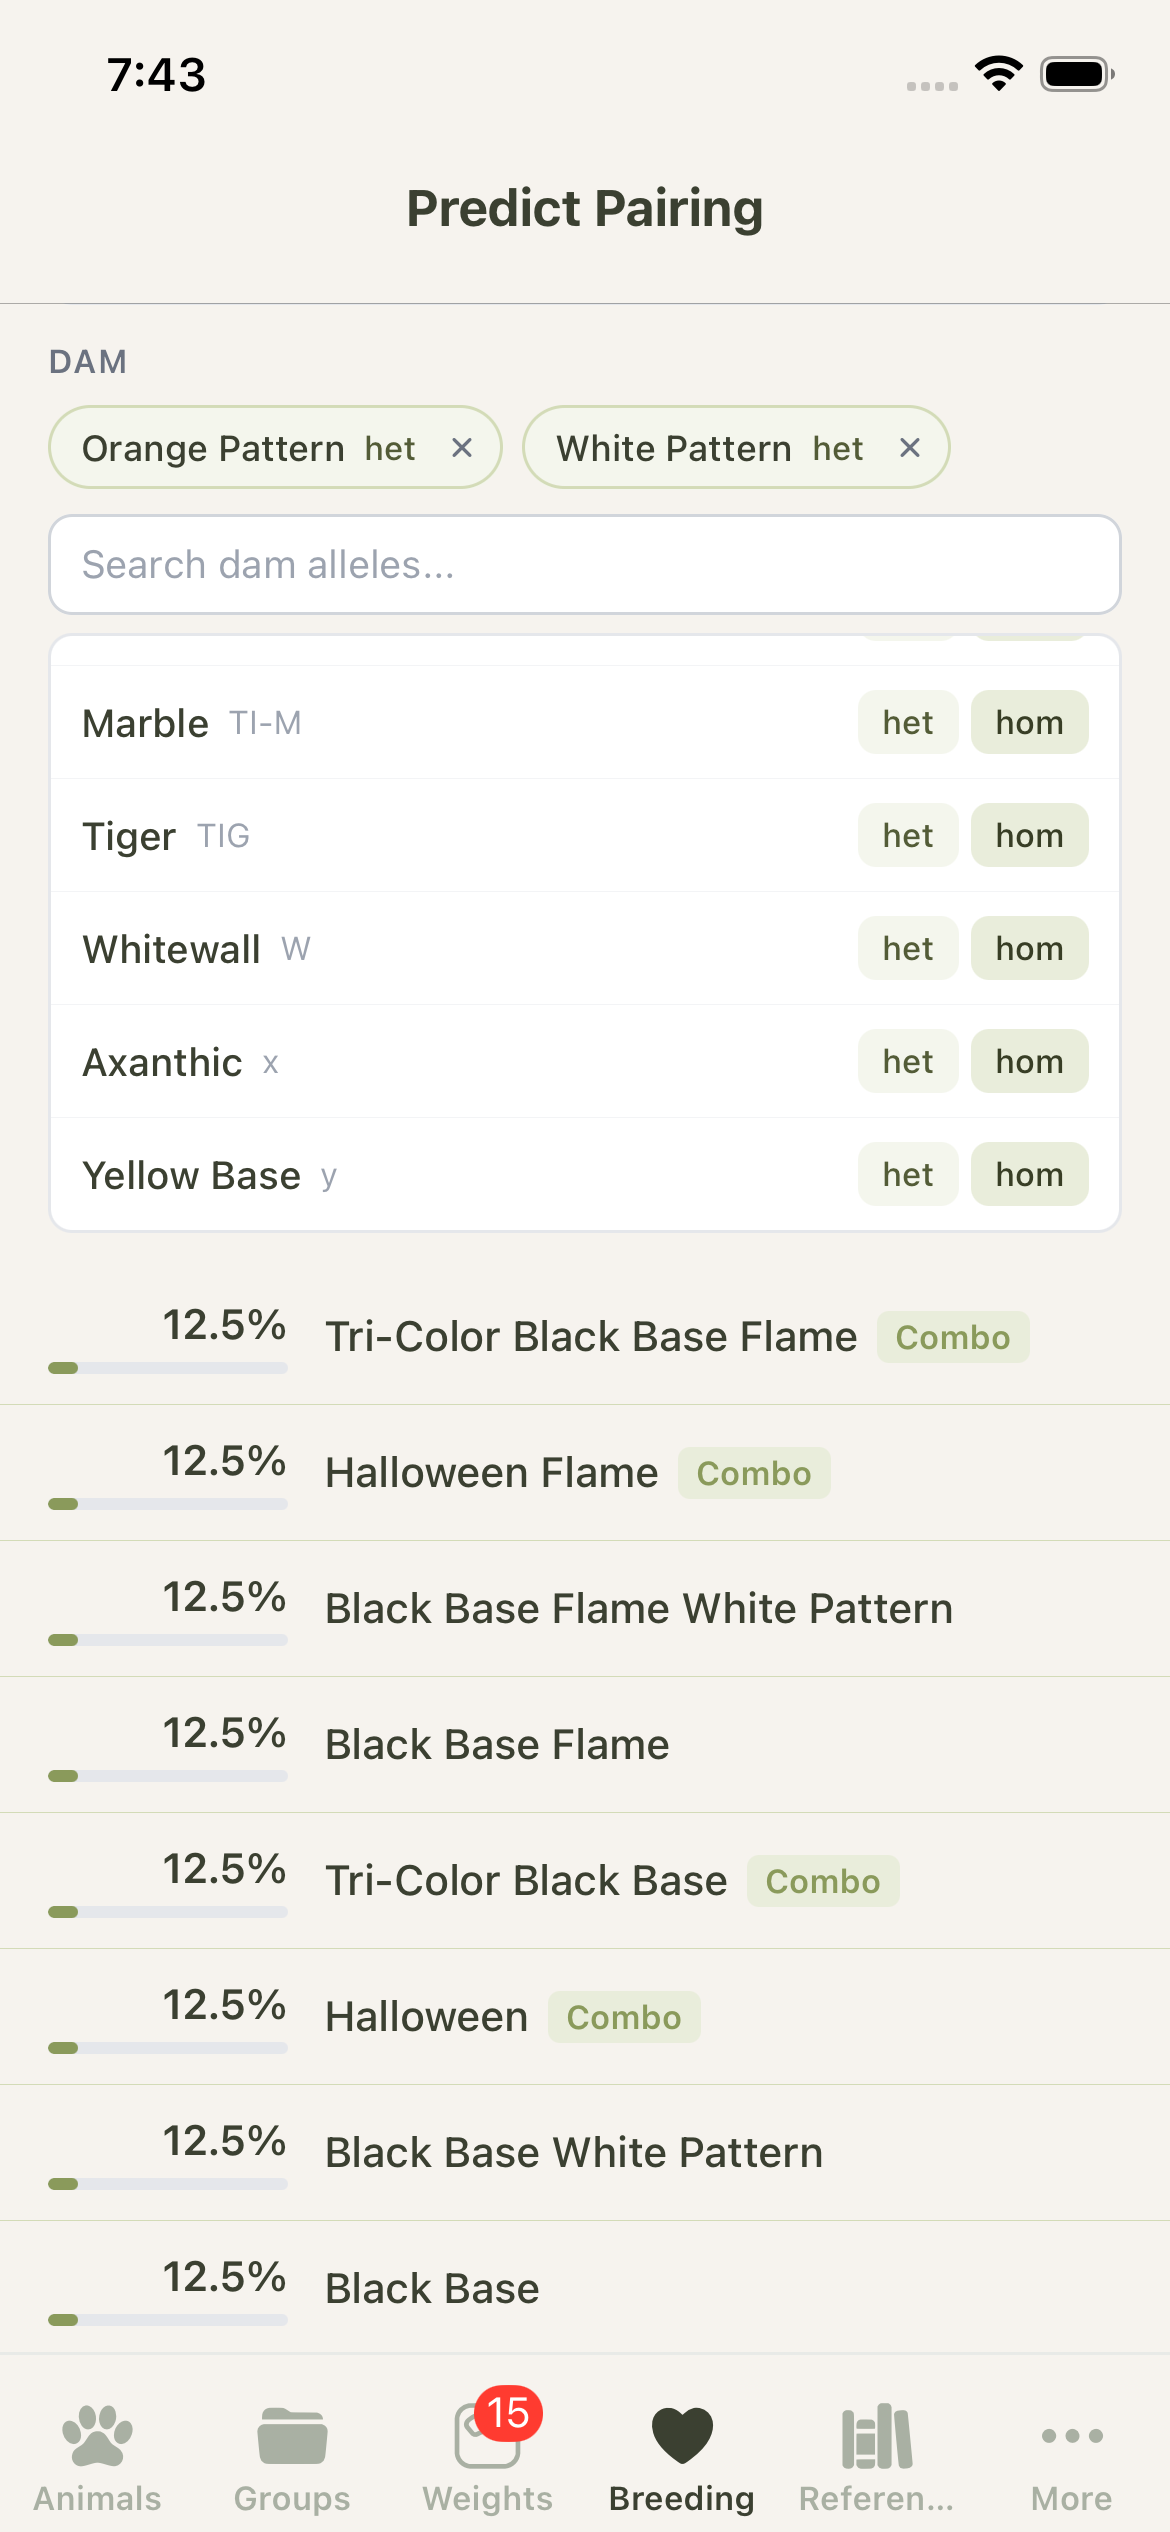The width and height of the screenshot is (1170, 2532).
Task: Select het for Yellow Base
Action: click(x=907, y=1174)
